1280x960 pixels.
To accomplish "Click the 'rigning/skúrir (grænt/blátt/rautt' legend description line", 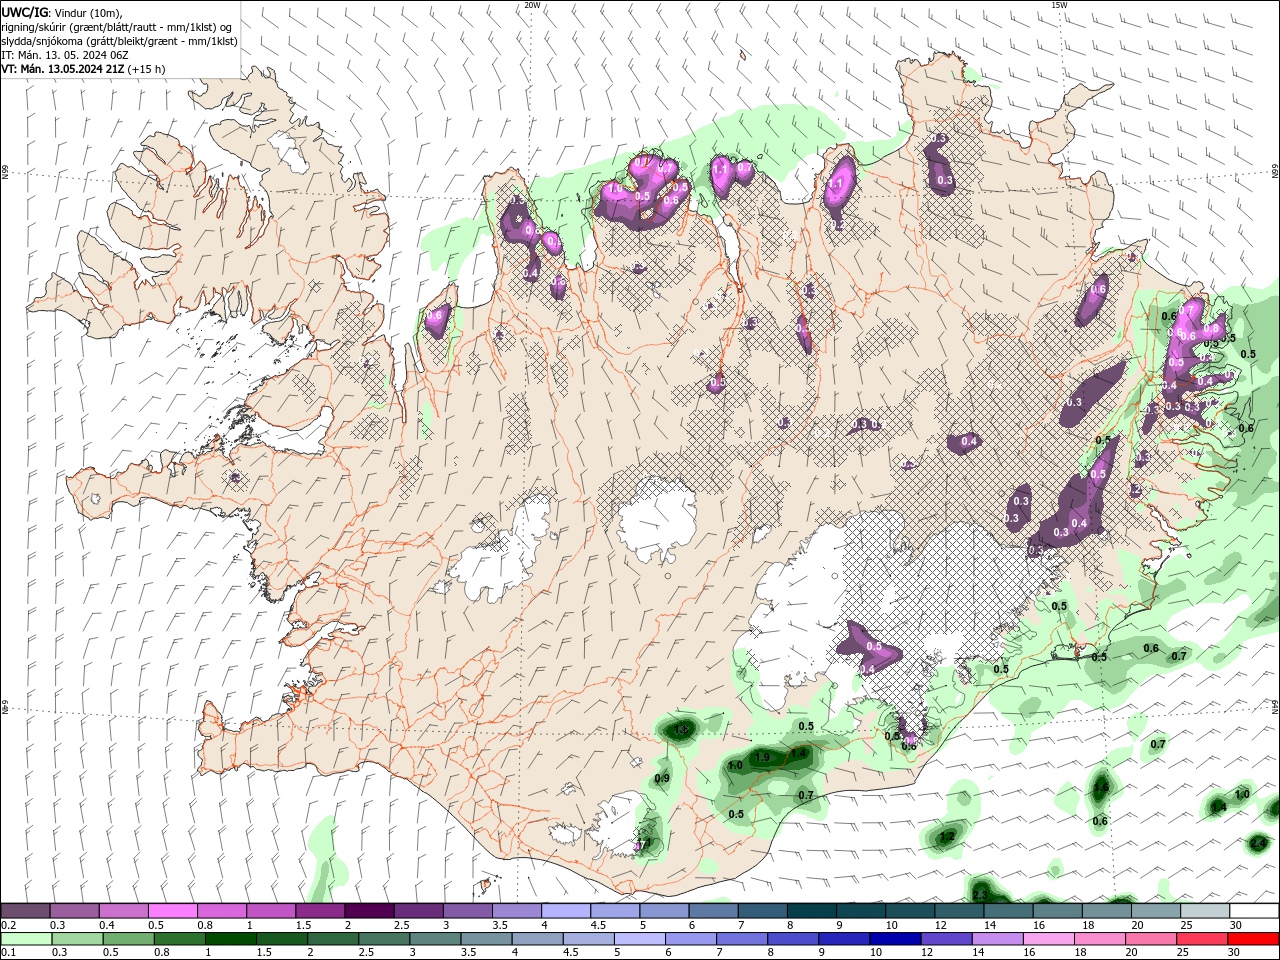I will coord(118,26).
